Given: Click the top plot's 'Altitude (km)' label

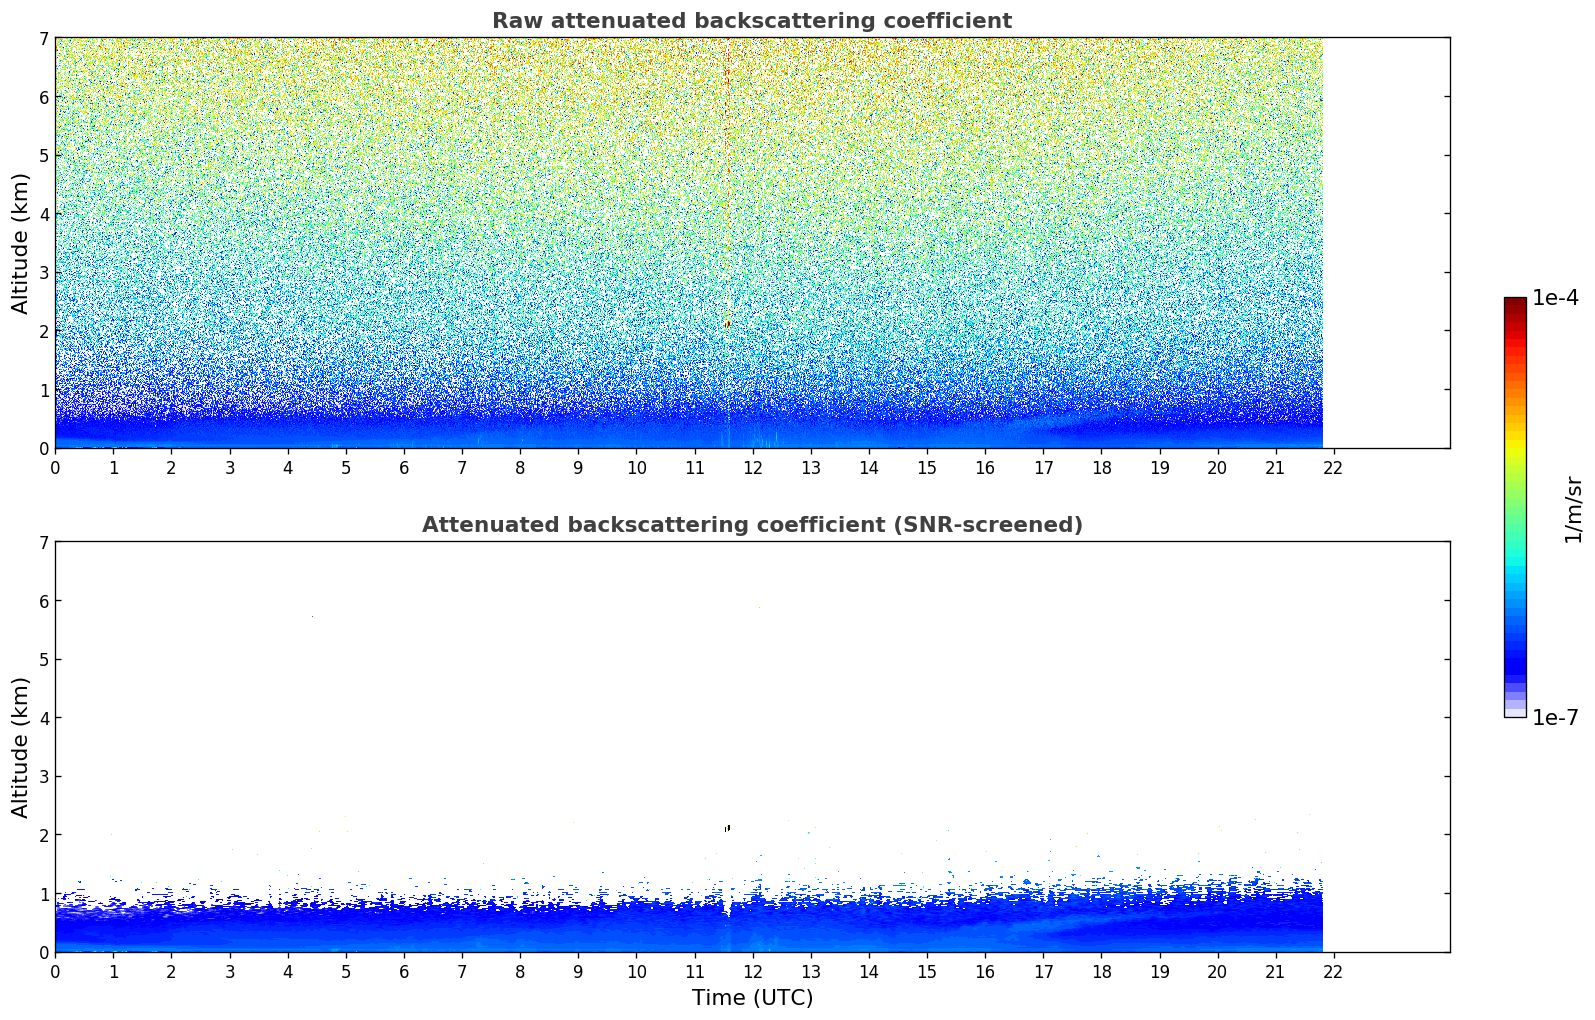Looking at the screenshot, I should [x=21, y=243].
